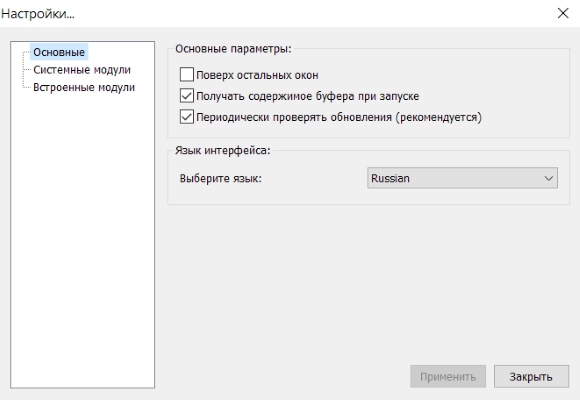Viewport: 580px width, 400px height.
Task: Click the Поверх остальных окон label text
Action: coord(257,75)
